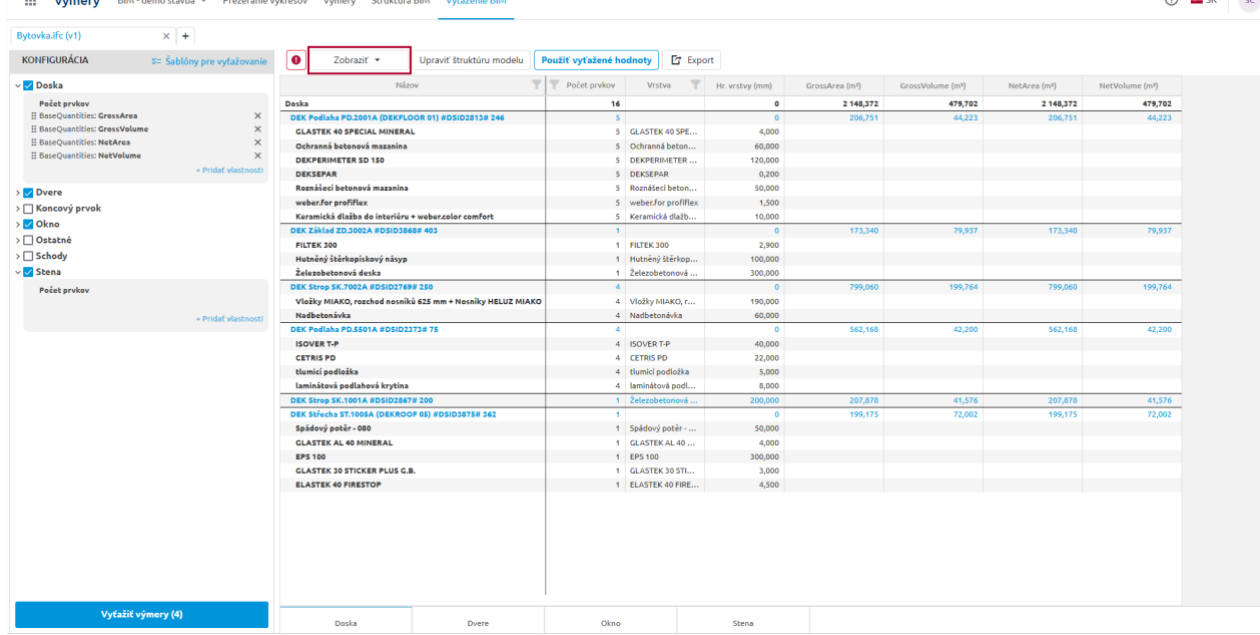Click Upraviť štruktúru modelu button
The width and height of the screenshot is (1260, 635).
471,60
